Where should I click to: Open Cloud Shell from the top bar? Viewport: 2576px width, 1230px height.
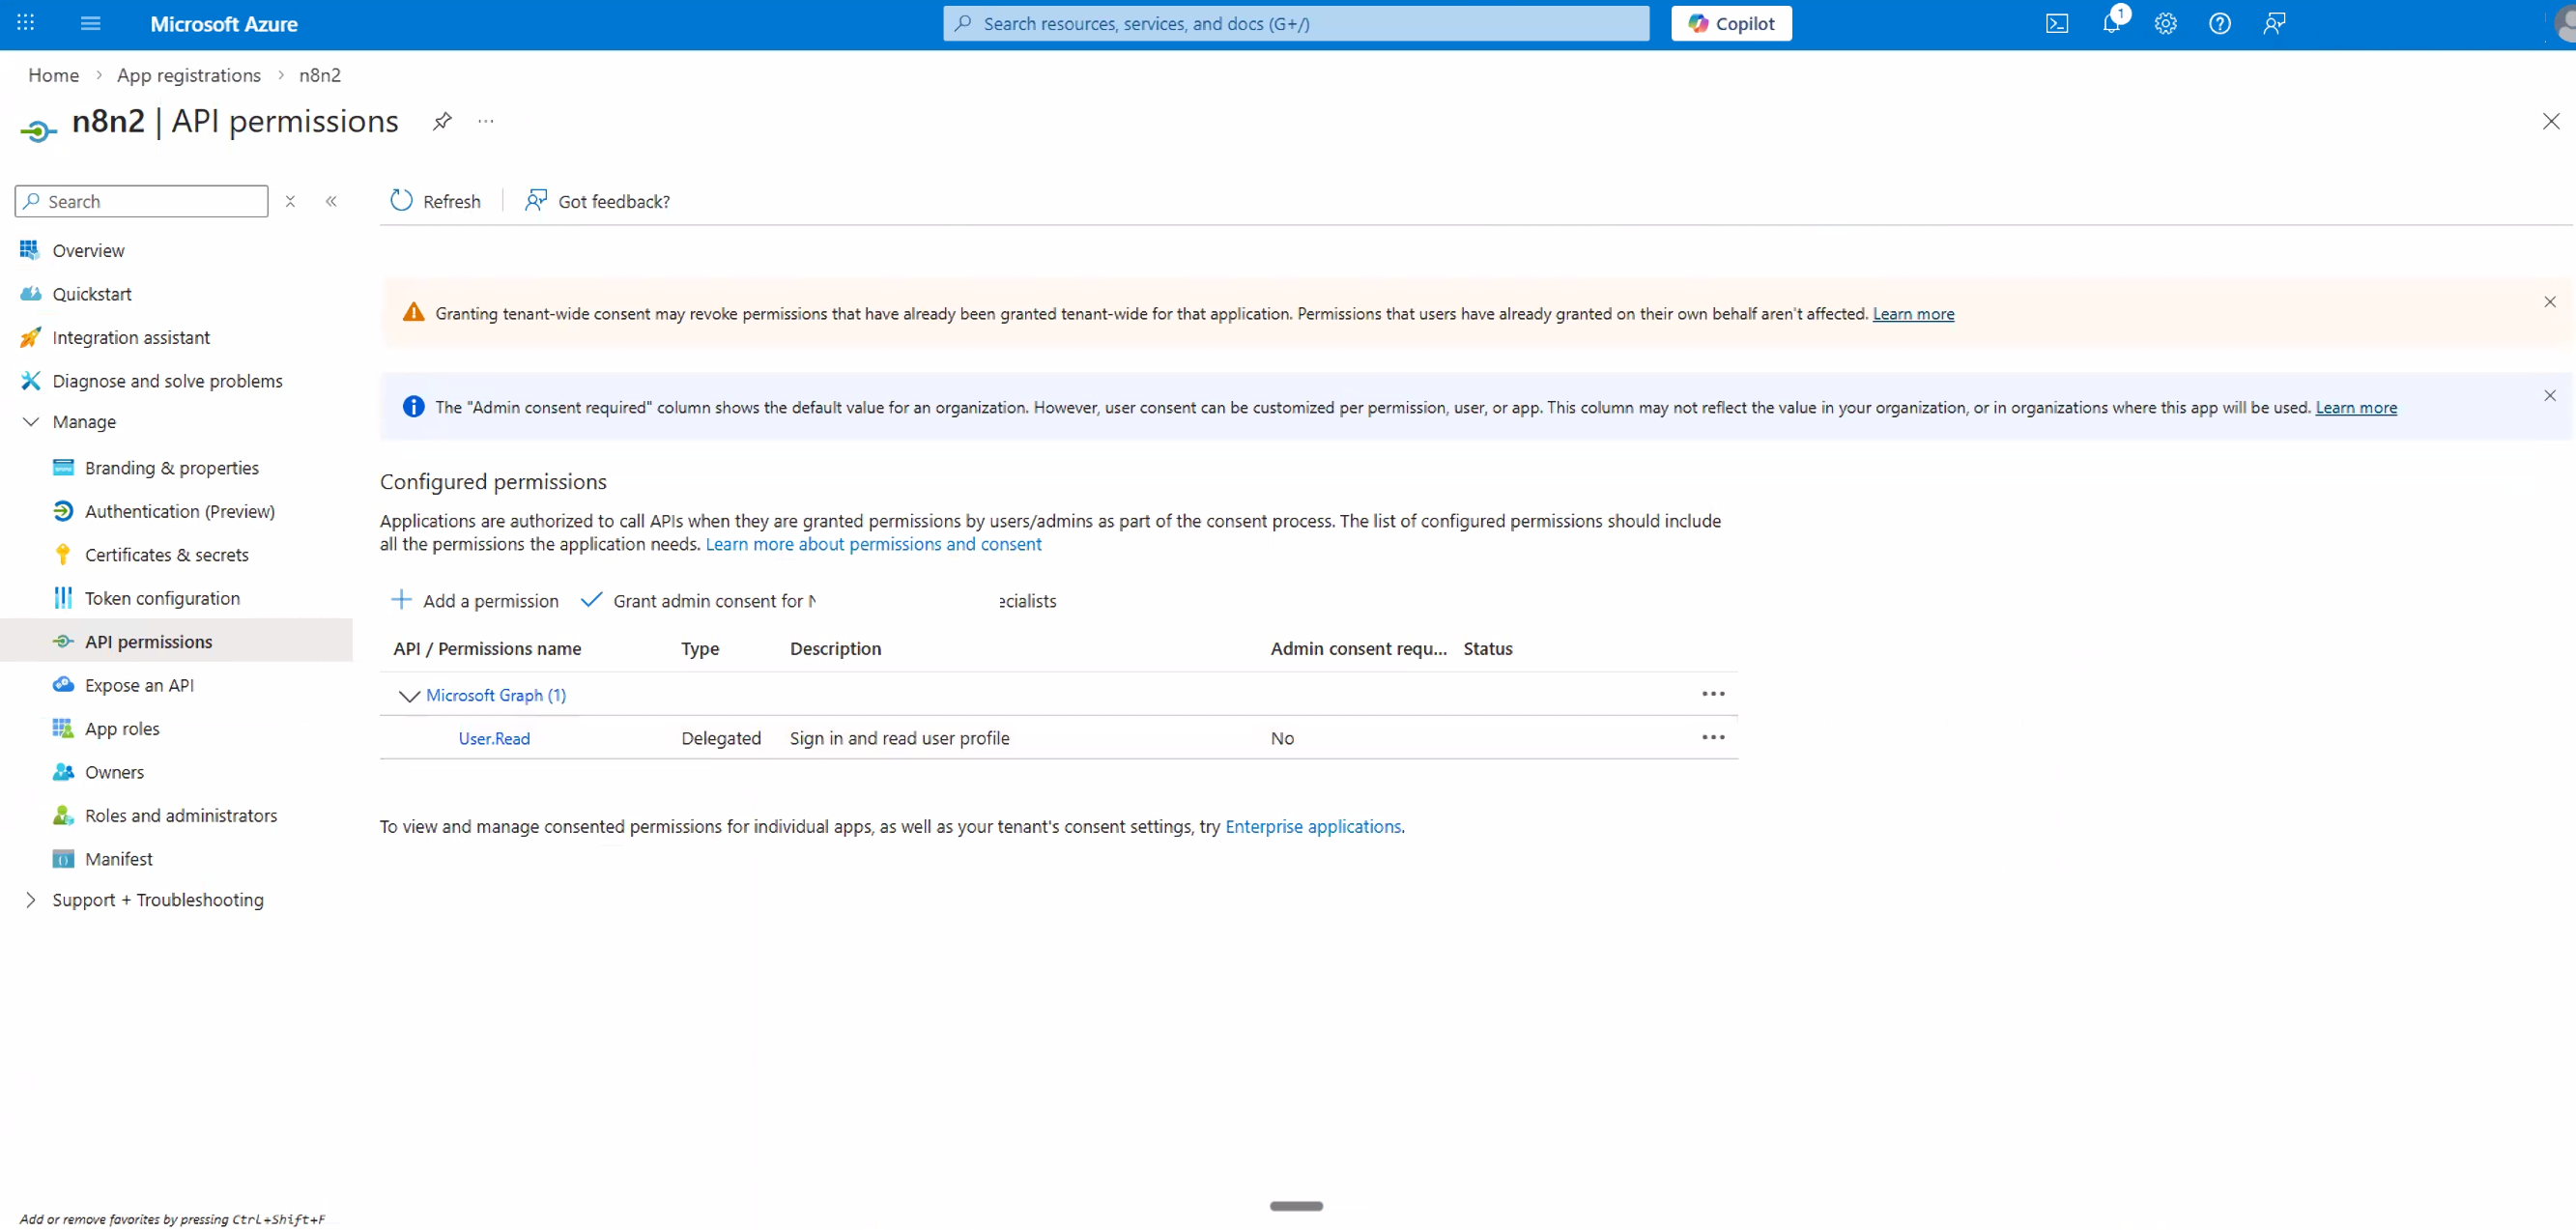point(2058,23)
